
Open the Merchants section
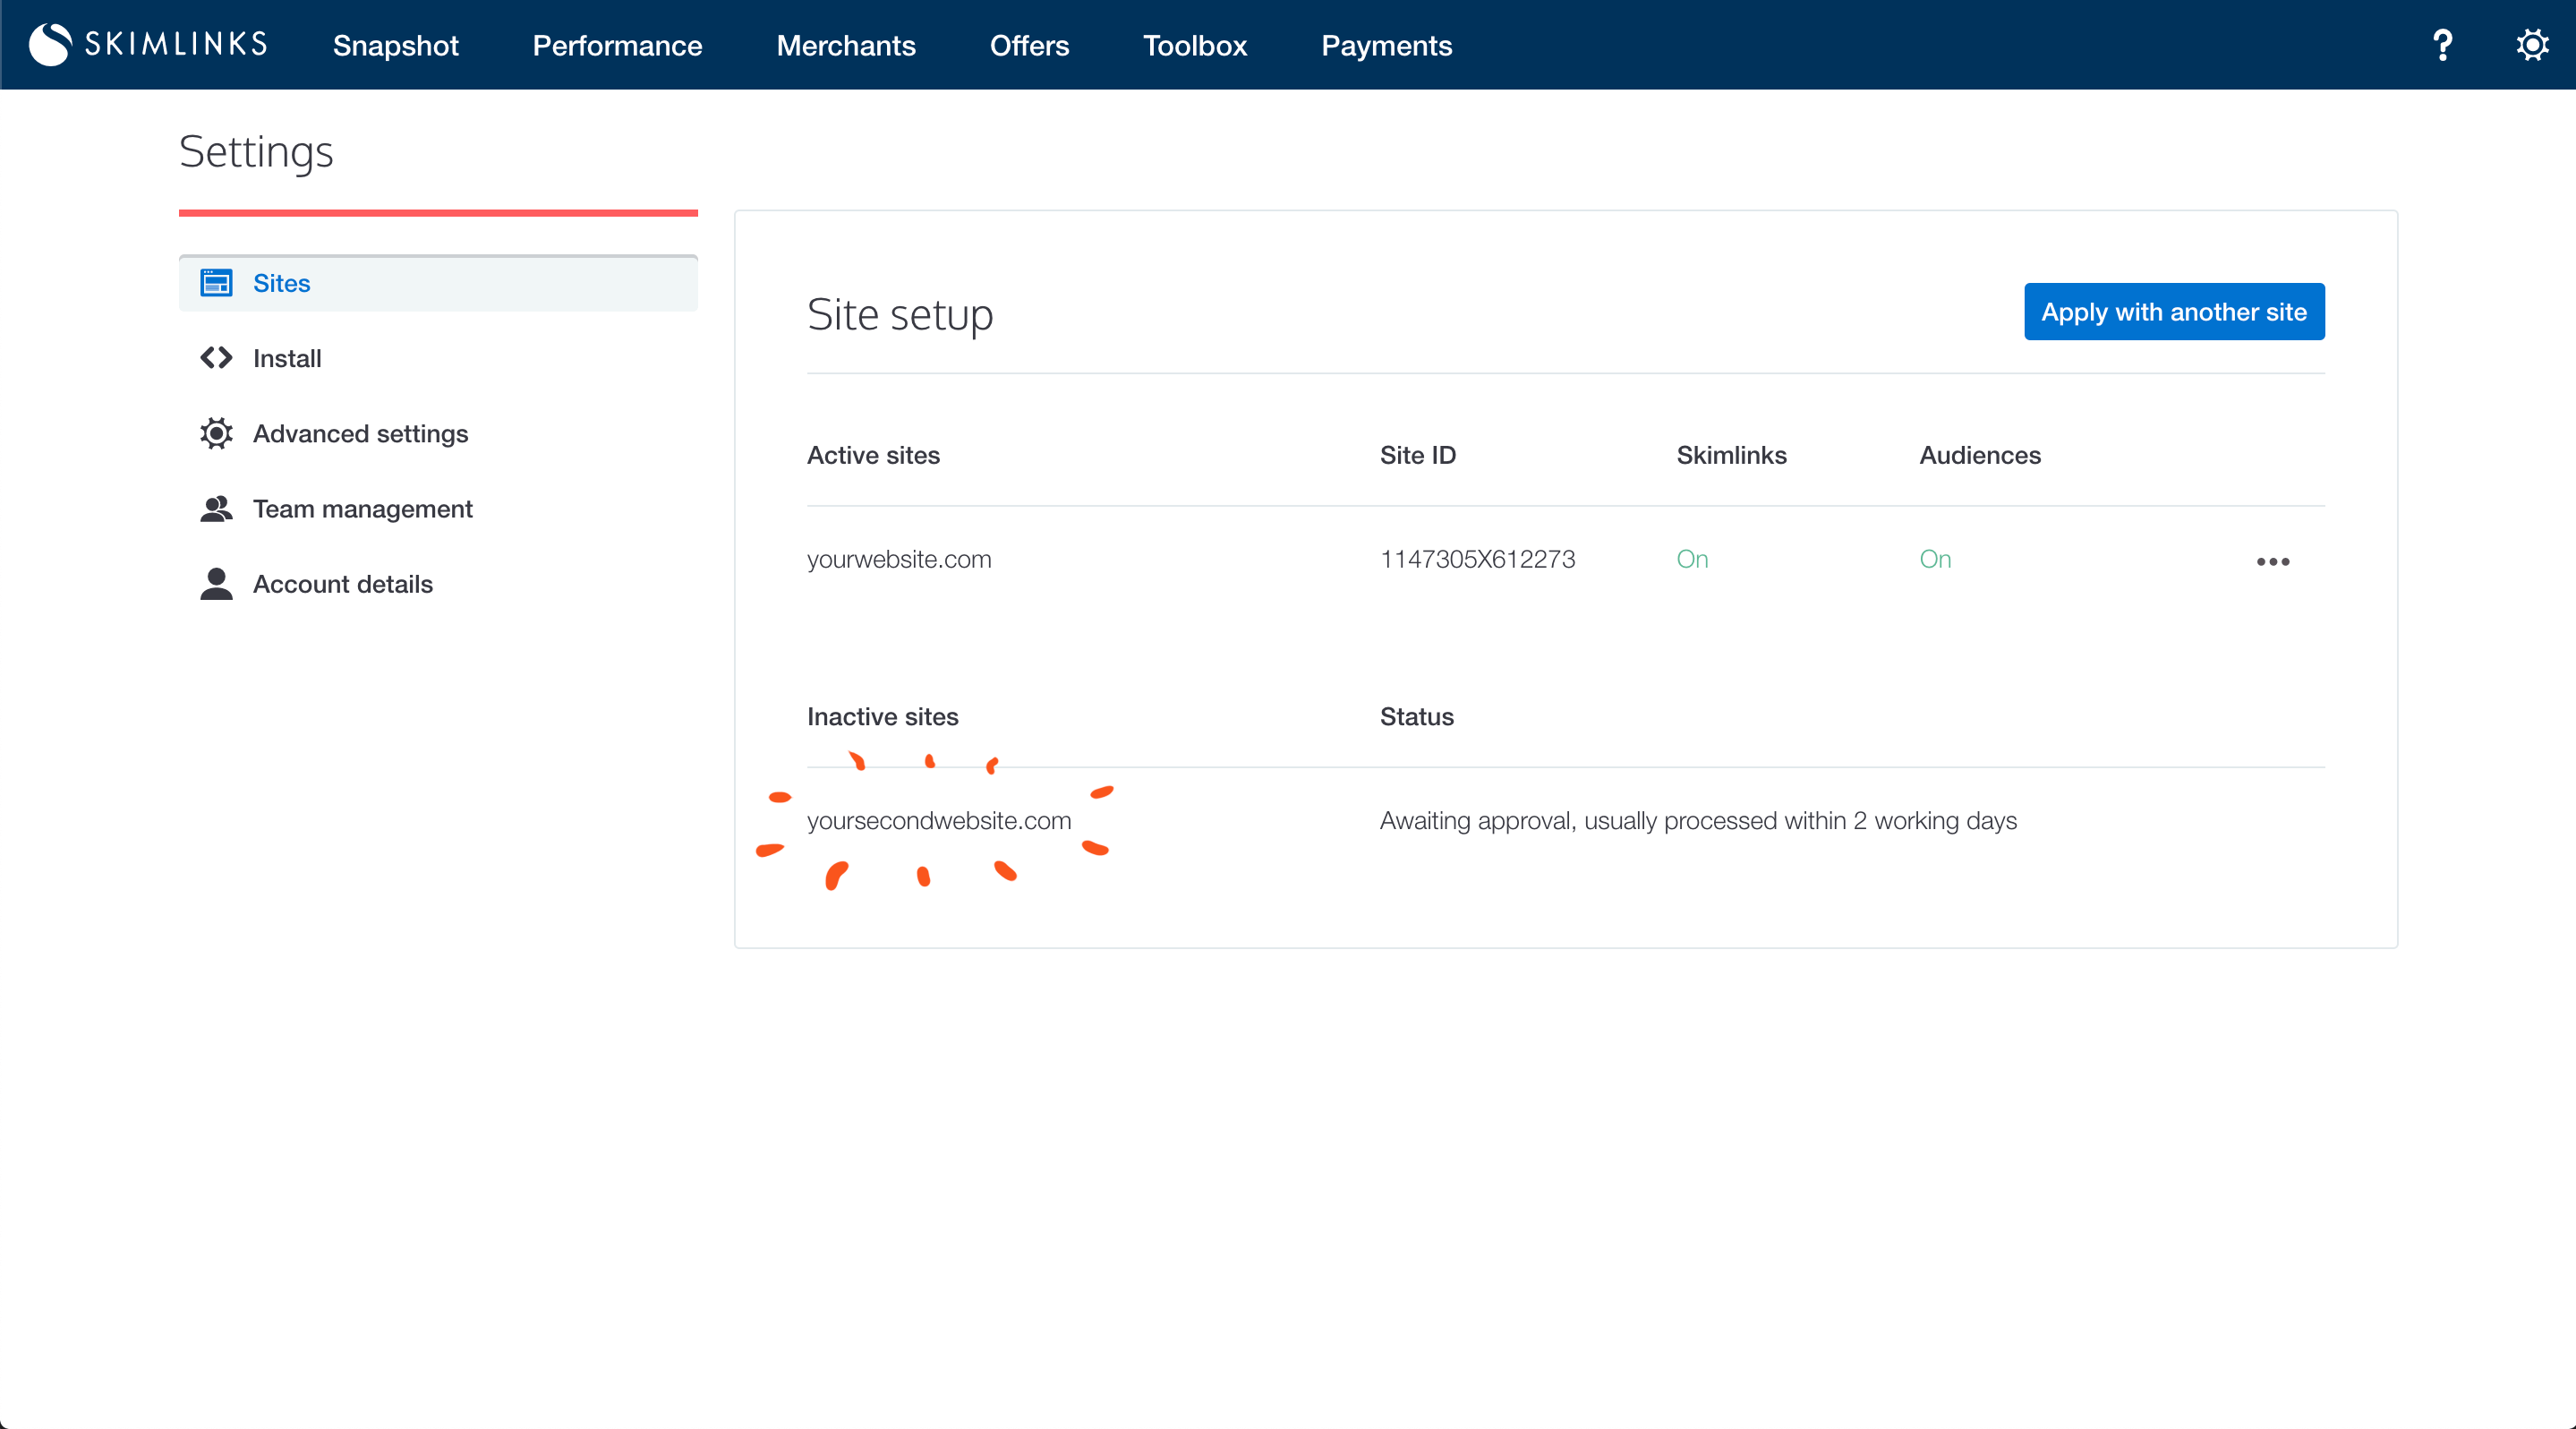coord(846,45)
